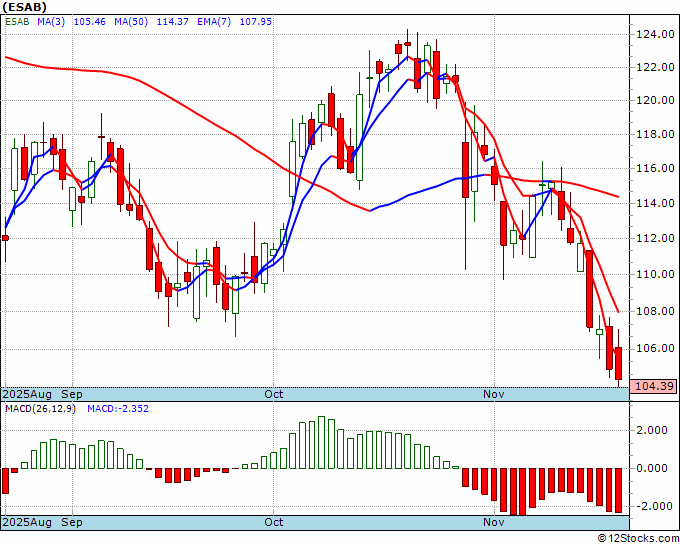
Task: Click the 118.00 price axis label
Action: (655, 134)
